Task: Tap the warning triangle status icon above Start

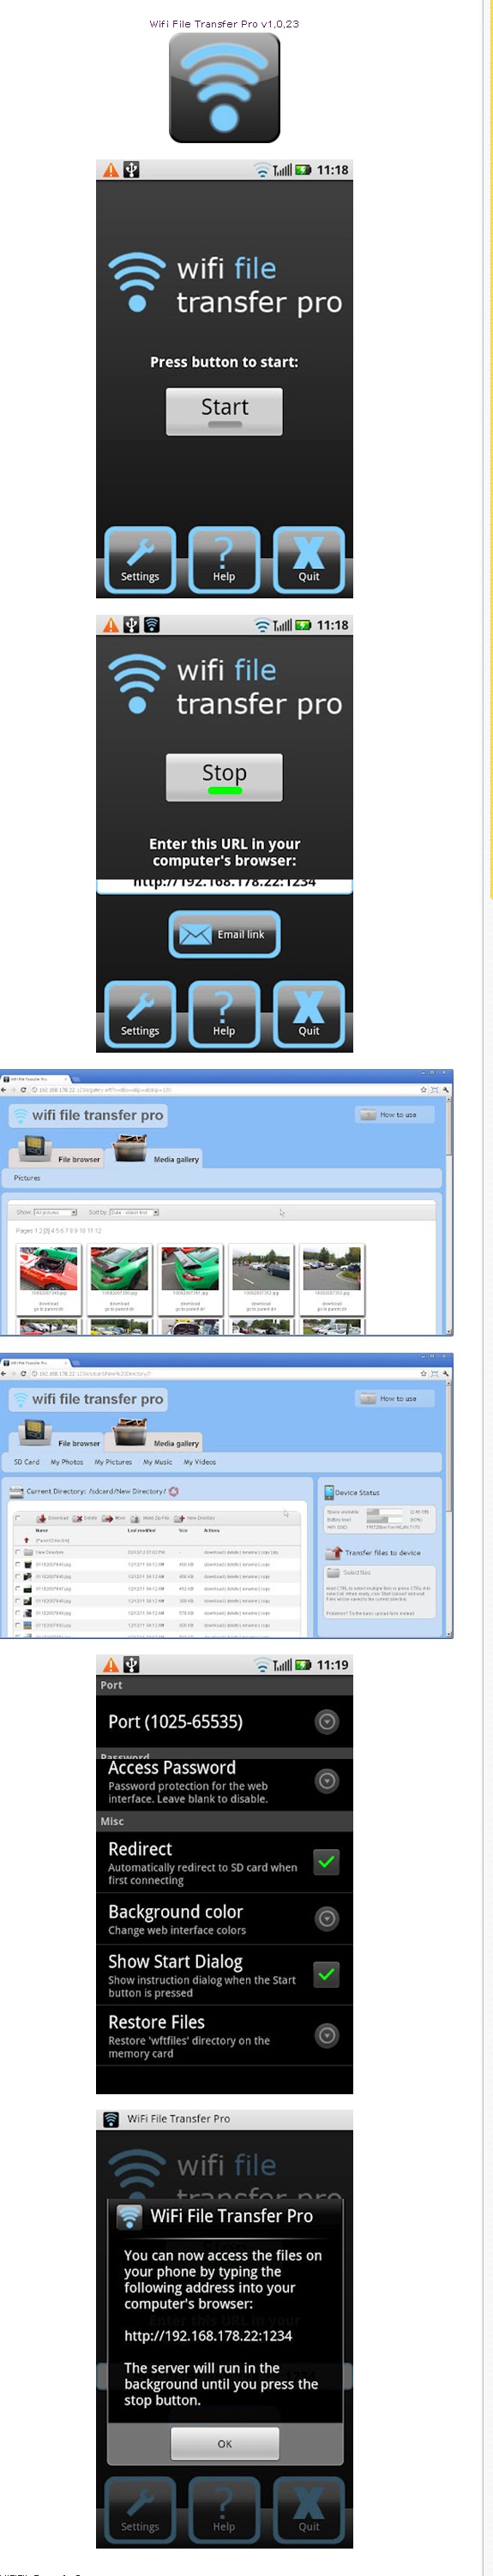Action: click(111, 170)
